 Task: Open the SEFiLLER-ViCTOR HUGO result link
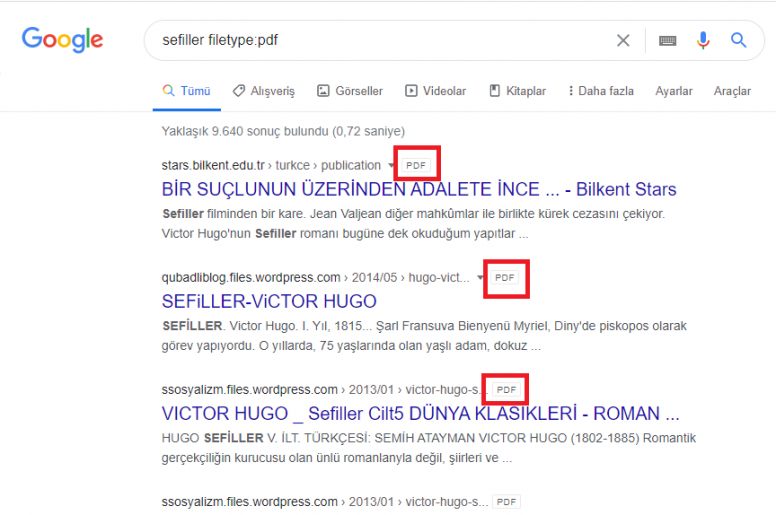point(269,301)
